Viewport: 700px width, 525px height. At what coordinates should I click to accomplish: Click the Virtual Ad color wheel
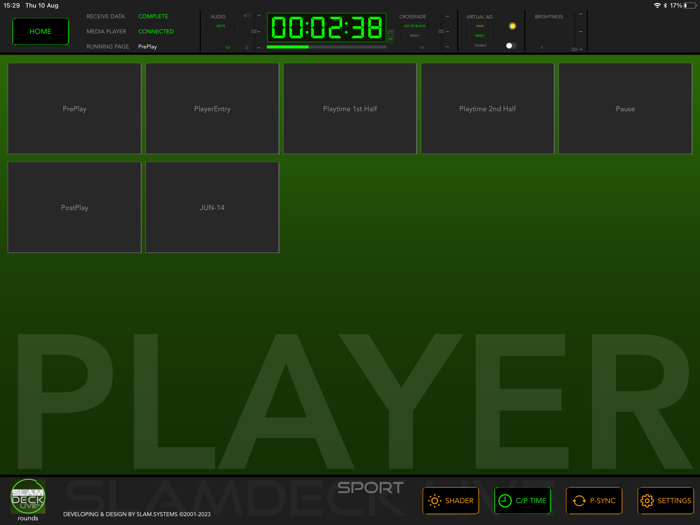click(512, 26)
